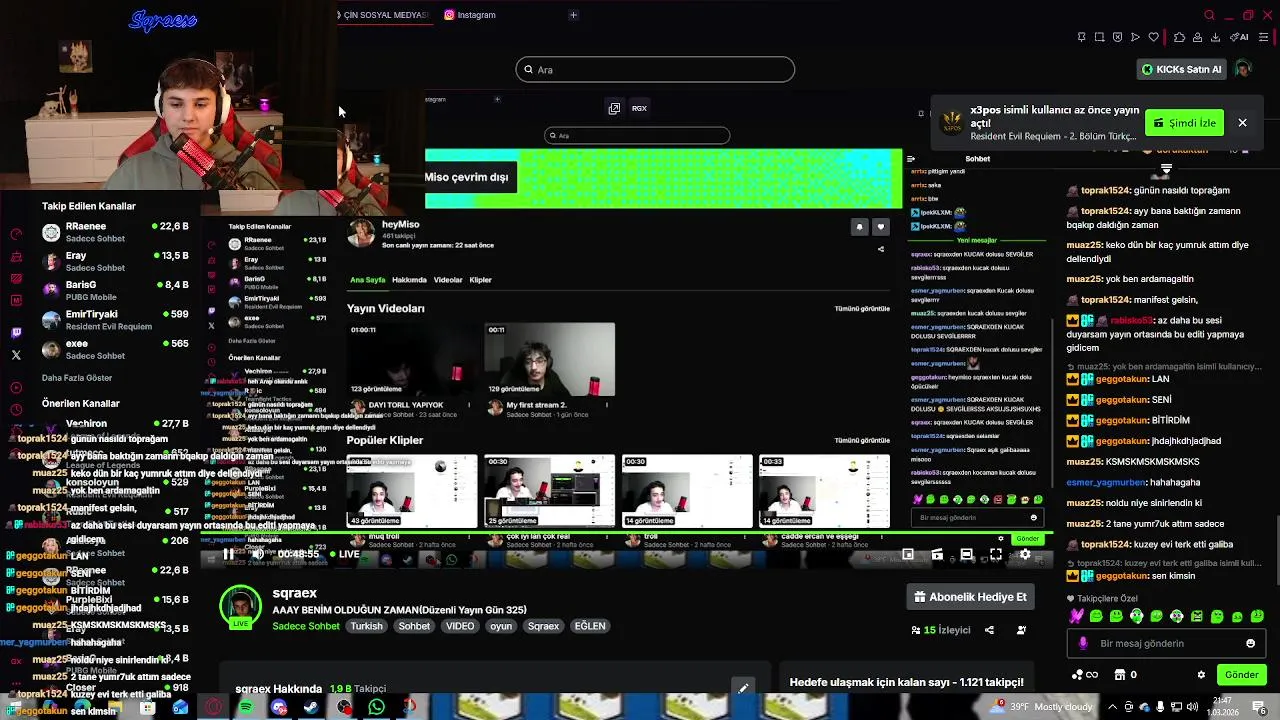Open Twitch icon in left browser sidebar
The image size is (1280, 720).
tap(16, 333)
